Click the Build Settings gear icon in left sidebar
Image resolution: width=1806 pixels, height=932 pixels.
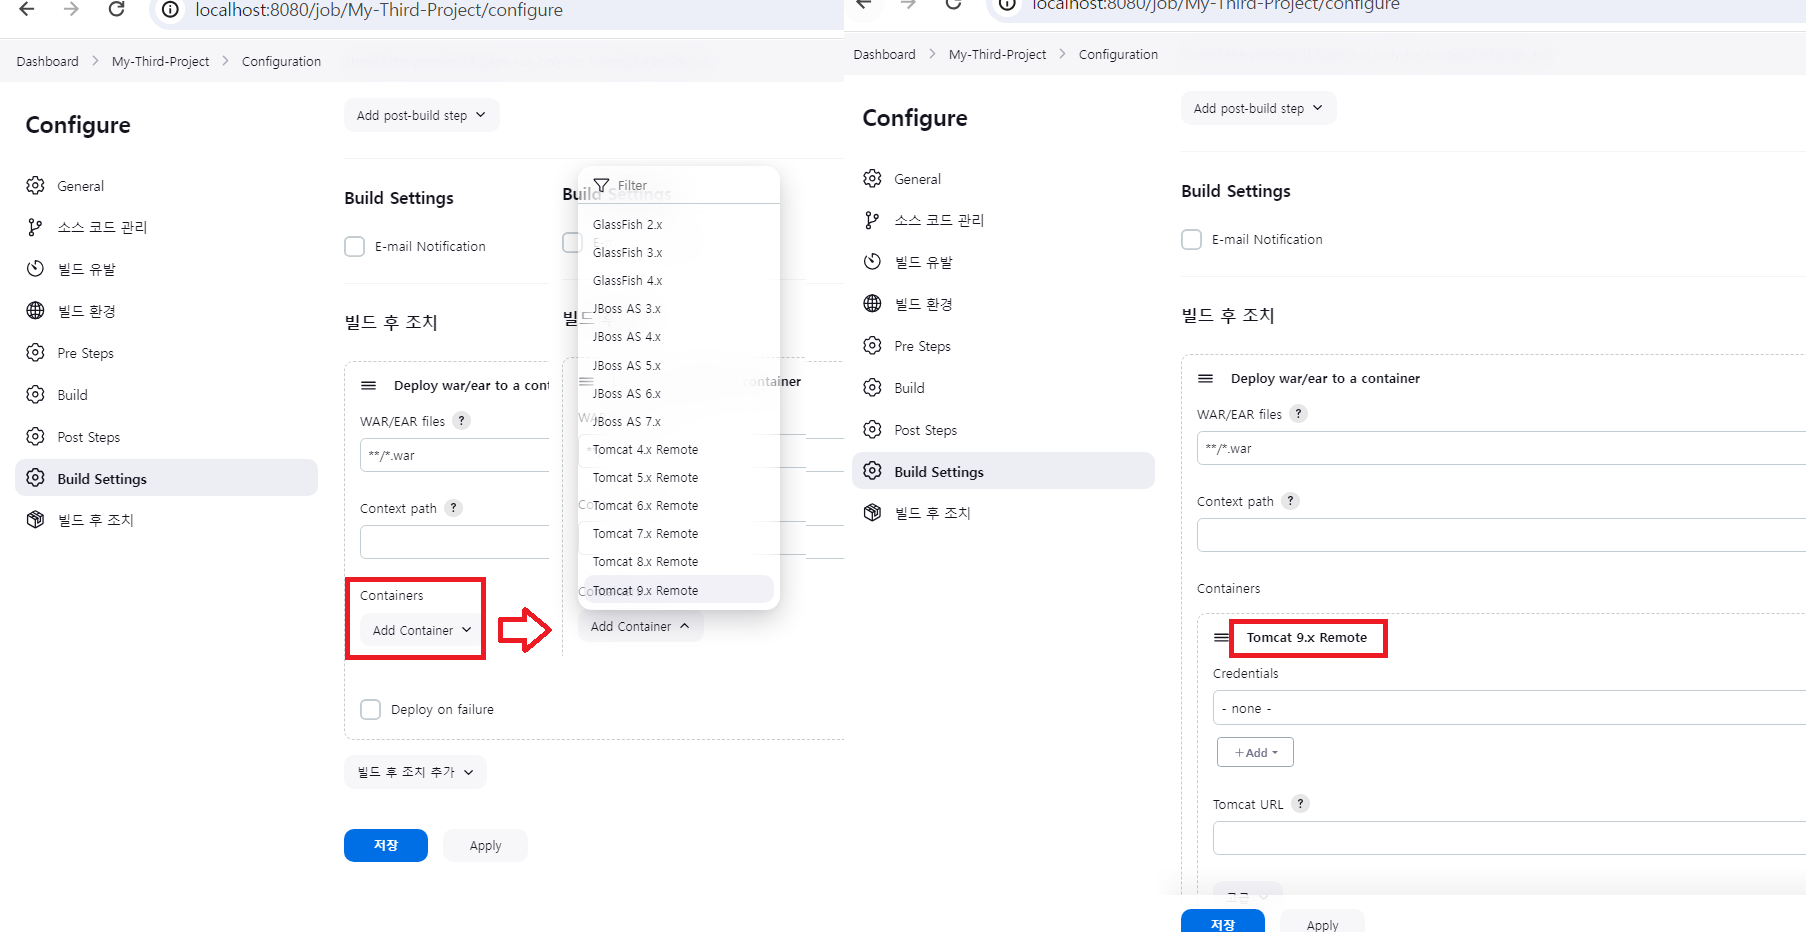[36, 478]
